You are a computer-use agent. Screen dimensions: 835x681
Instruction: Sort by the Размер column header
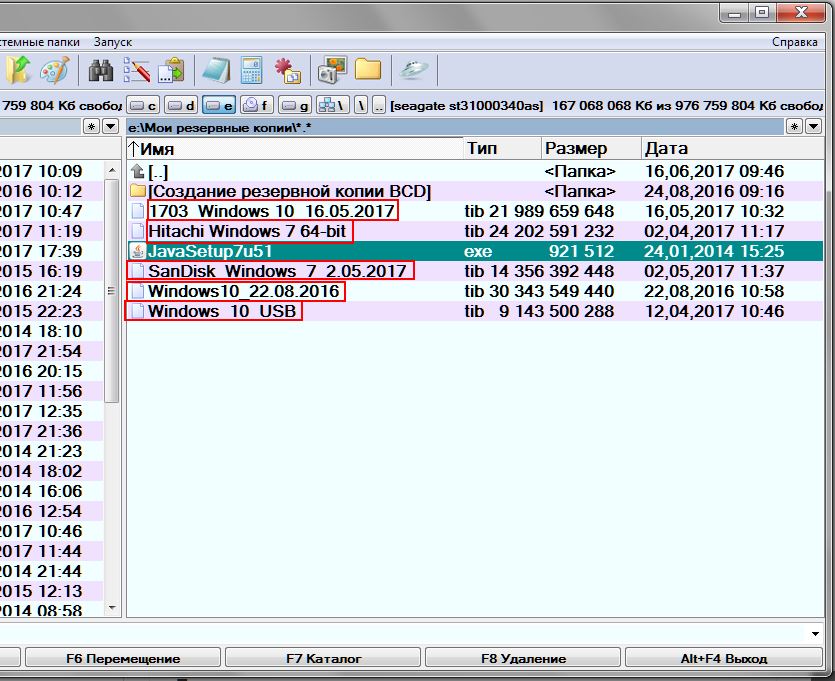coord(592,149)
